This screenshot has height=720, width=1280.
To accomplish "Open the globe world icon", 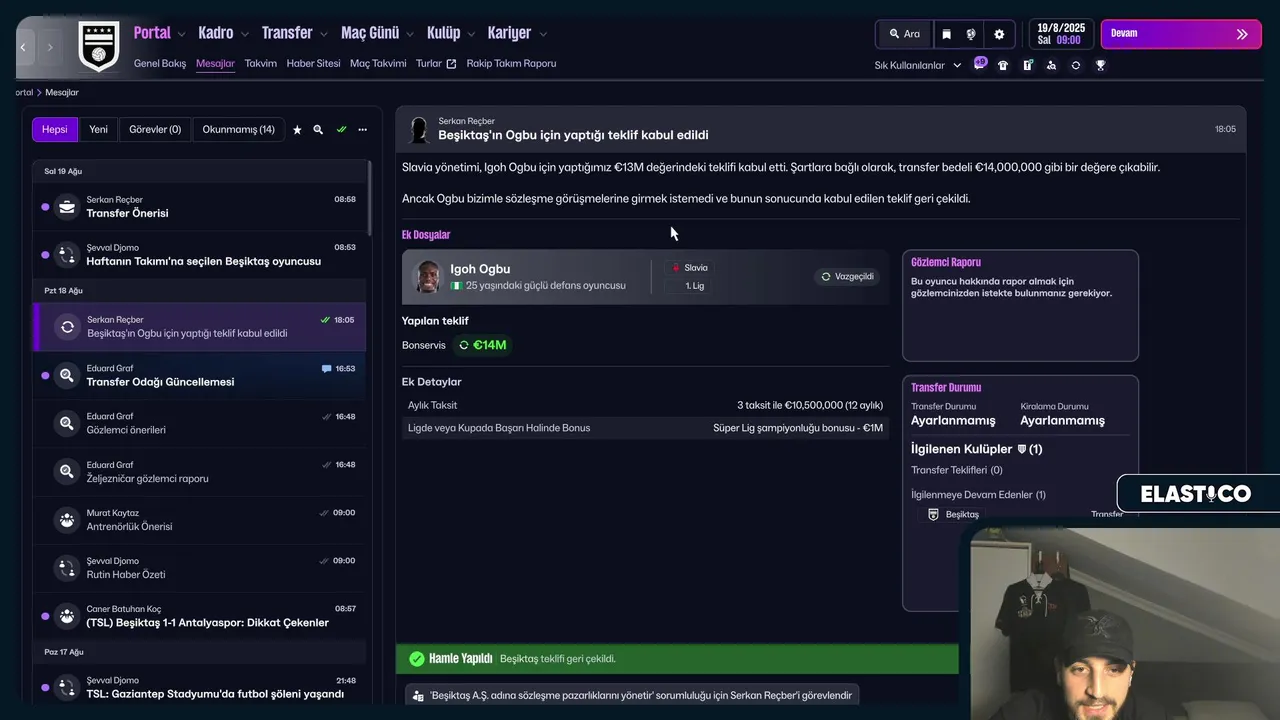I will coord(970,34).
